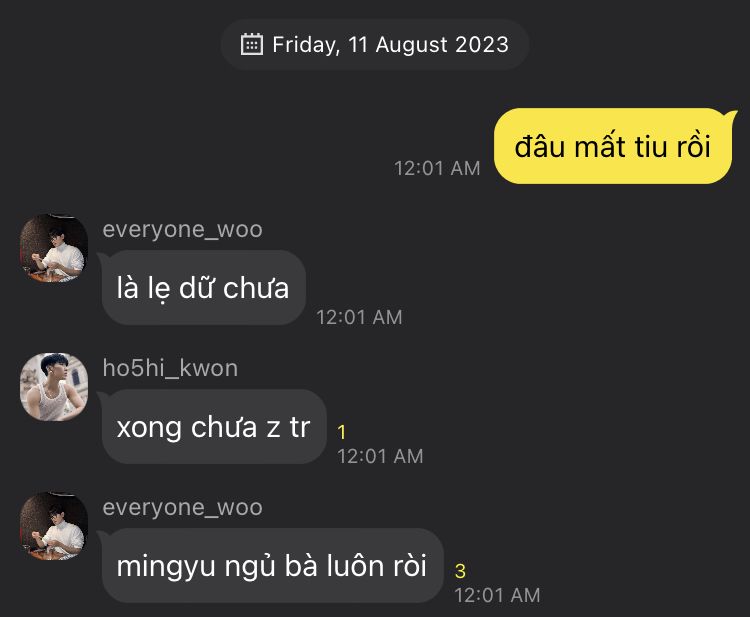Open ho5hi_kwon's profile avatar
The width and height of the screenshot is (750, 617).
click(x=54, y=387)
